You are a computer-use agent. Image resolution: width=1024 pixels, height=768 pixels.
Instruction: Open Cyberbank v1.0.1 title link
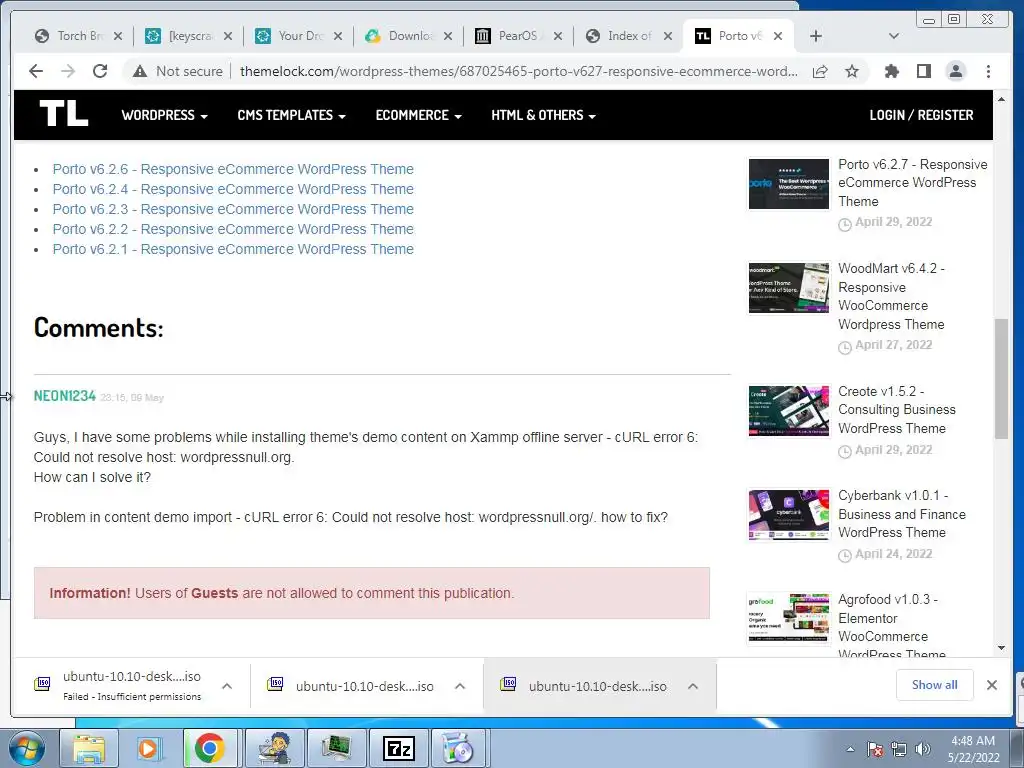click(x=902, y=514)
